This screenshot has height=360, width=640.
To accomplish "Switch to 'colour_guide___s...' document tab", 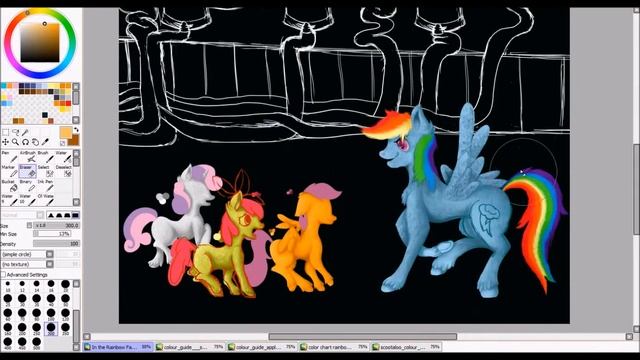I will pos(191,347).
